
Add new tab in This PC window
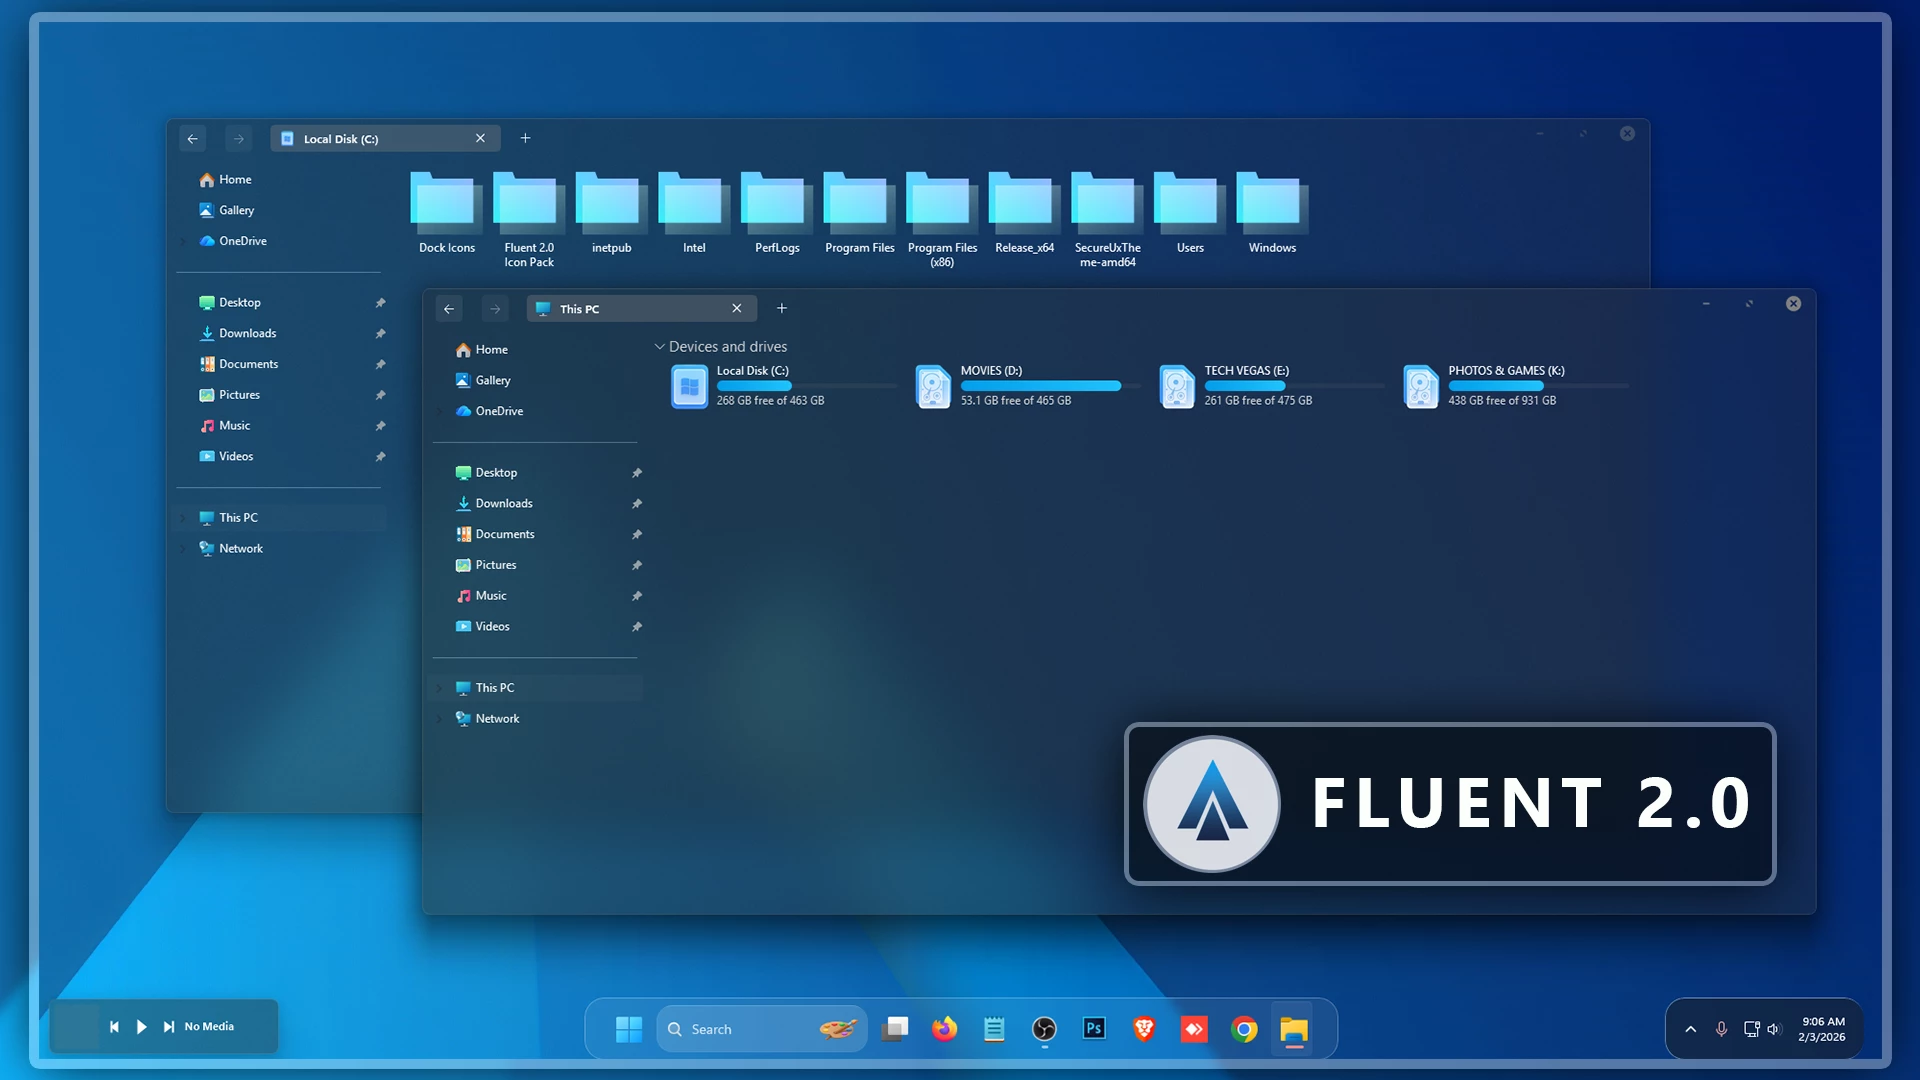coord(782,308)
